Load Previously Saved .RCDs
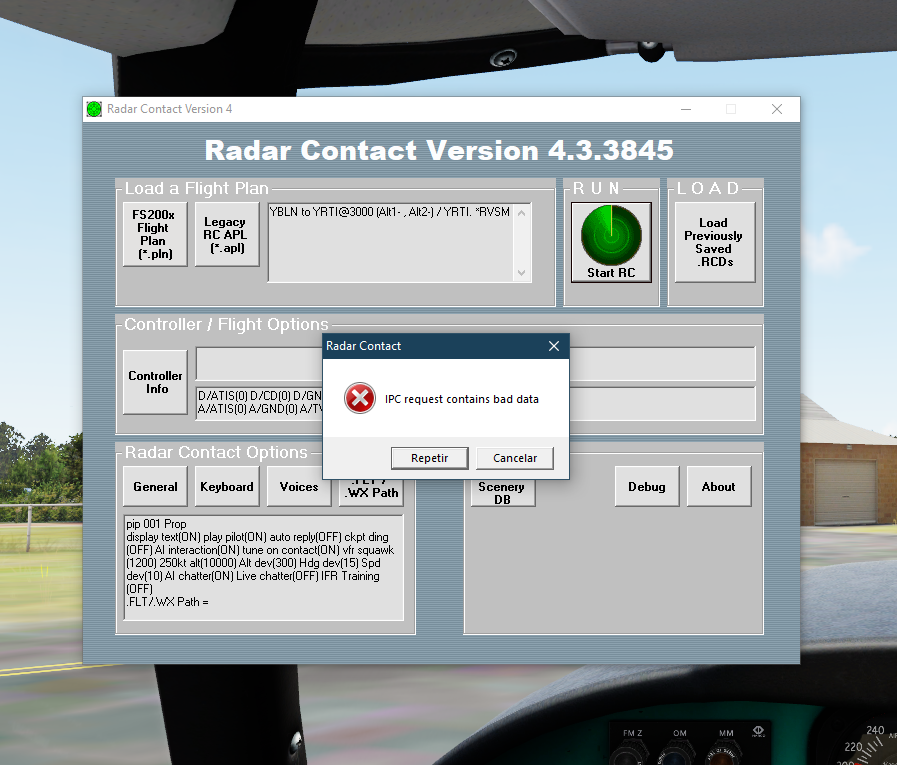 715,242
